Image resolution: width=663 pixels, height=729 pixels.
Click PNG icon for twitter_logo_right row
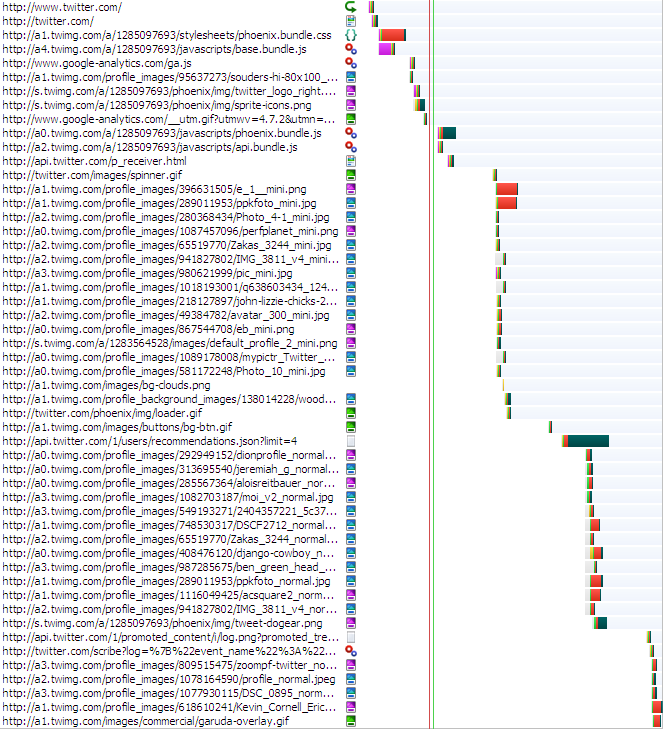pyautogui.click(x=351, y=91)
